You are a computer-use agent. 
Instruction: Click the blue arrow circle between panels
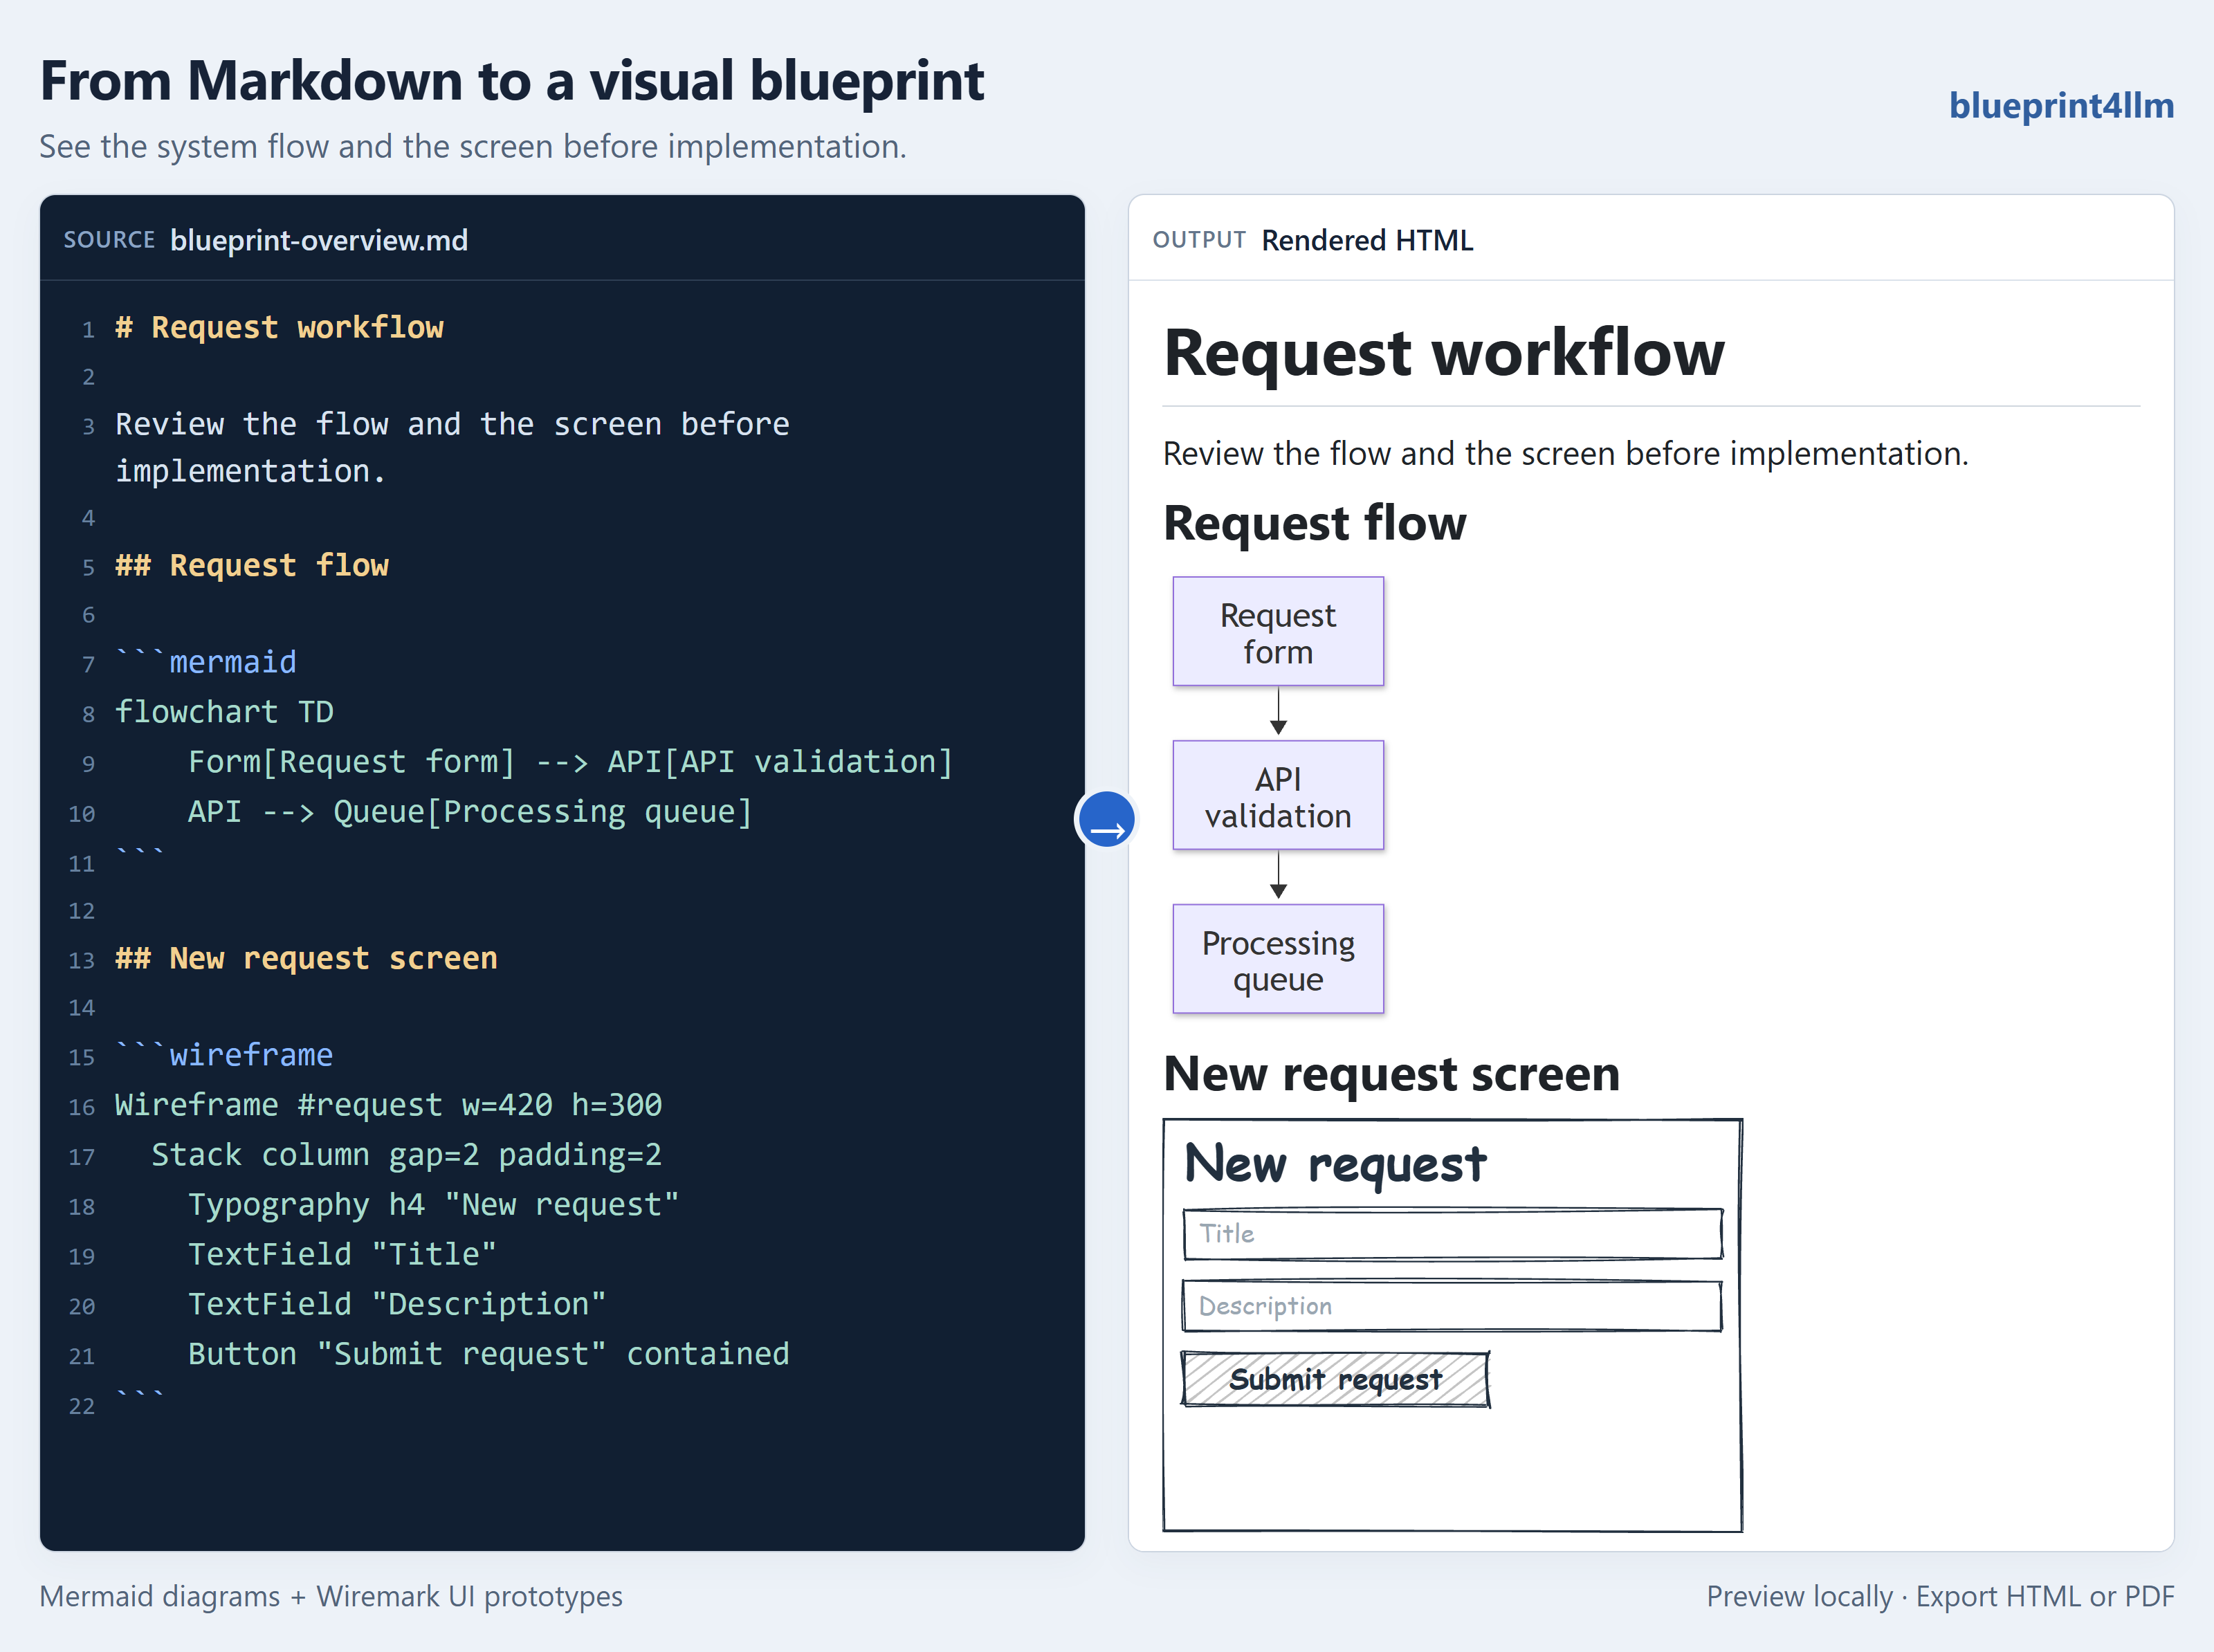point(1106,819)
